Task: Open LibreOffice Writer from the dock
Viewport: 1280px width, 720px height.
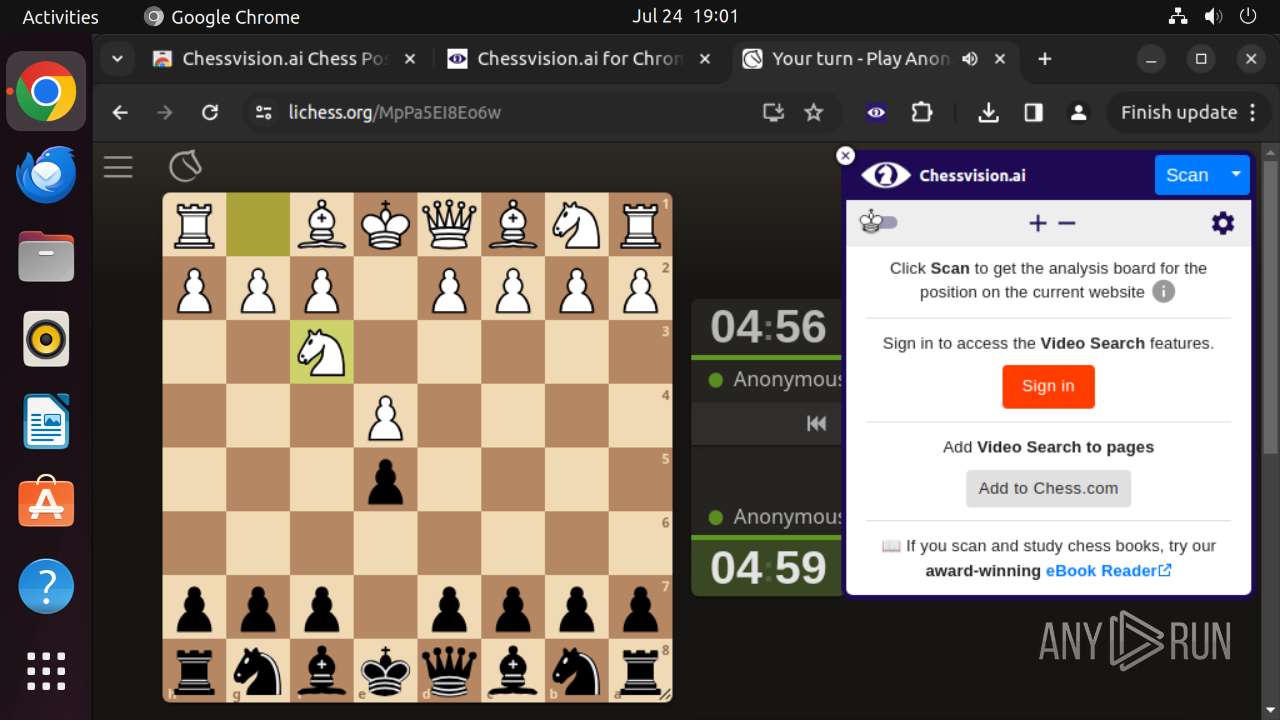Action: pyautogui.click(x=46, y=421)
